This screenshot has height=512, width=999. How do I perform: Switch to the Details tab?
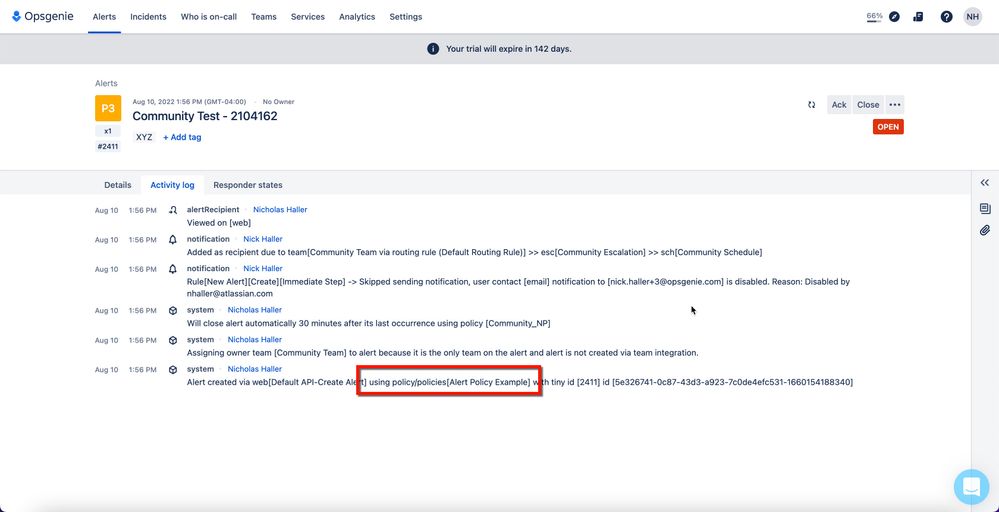[x=118, y=185]
